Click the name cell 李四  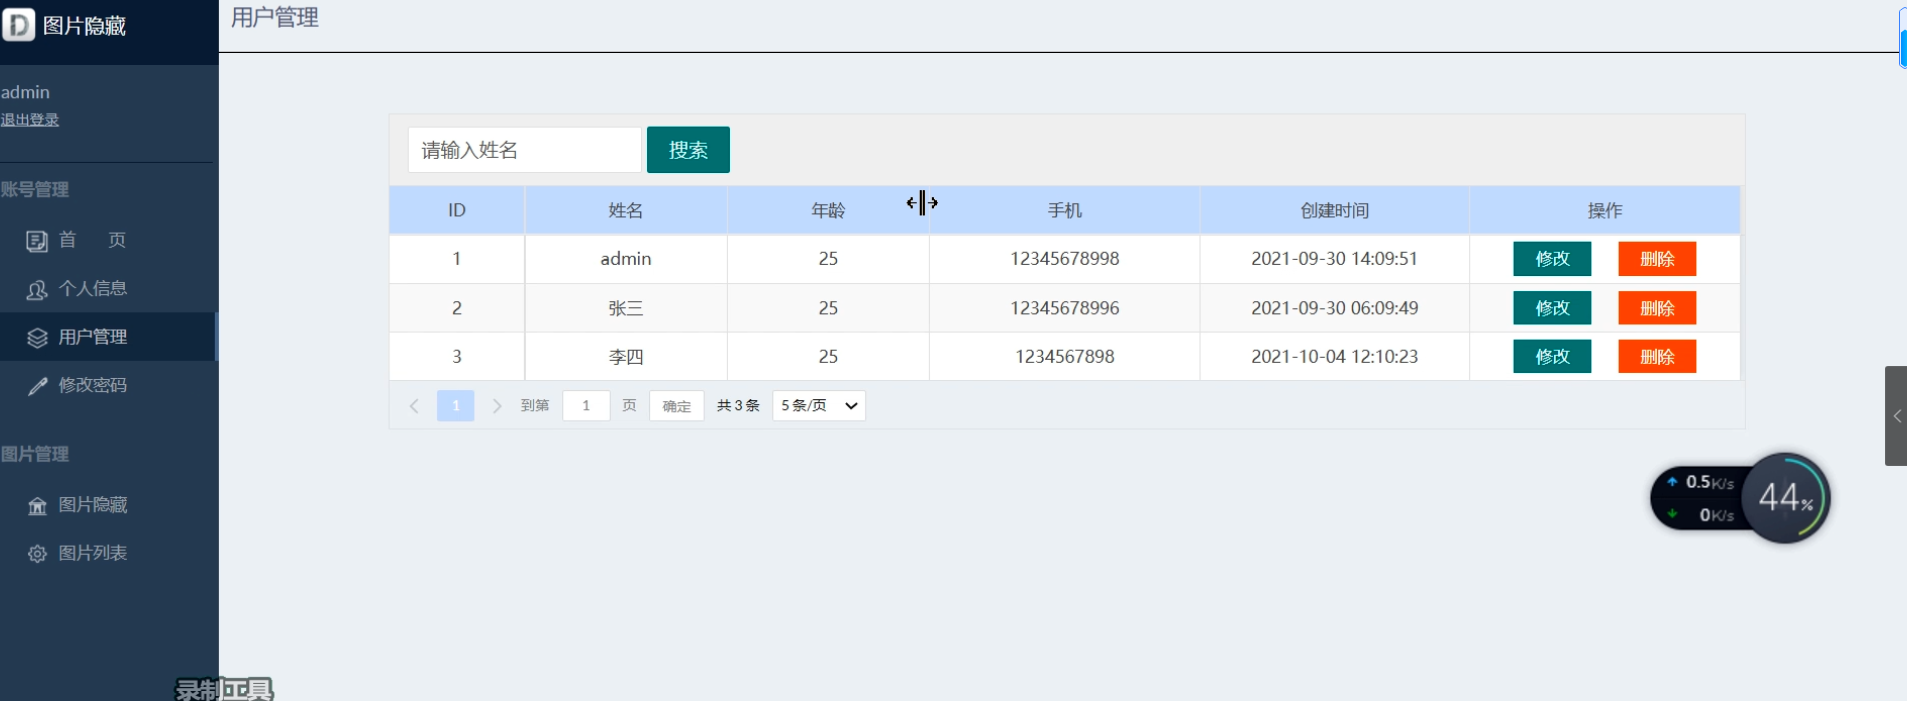pos(626,356)
